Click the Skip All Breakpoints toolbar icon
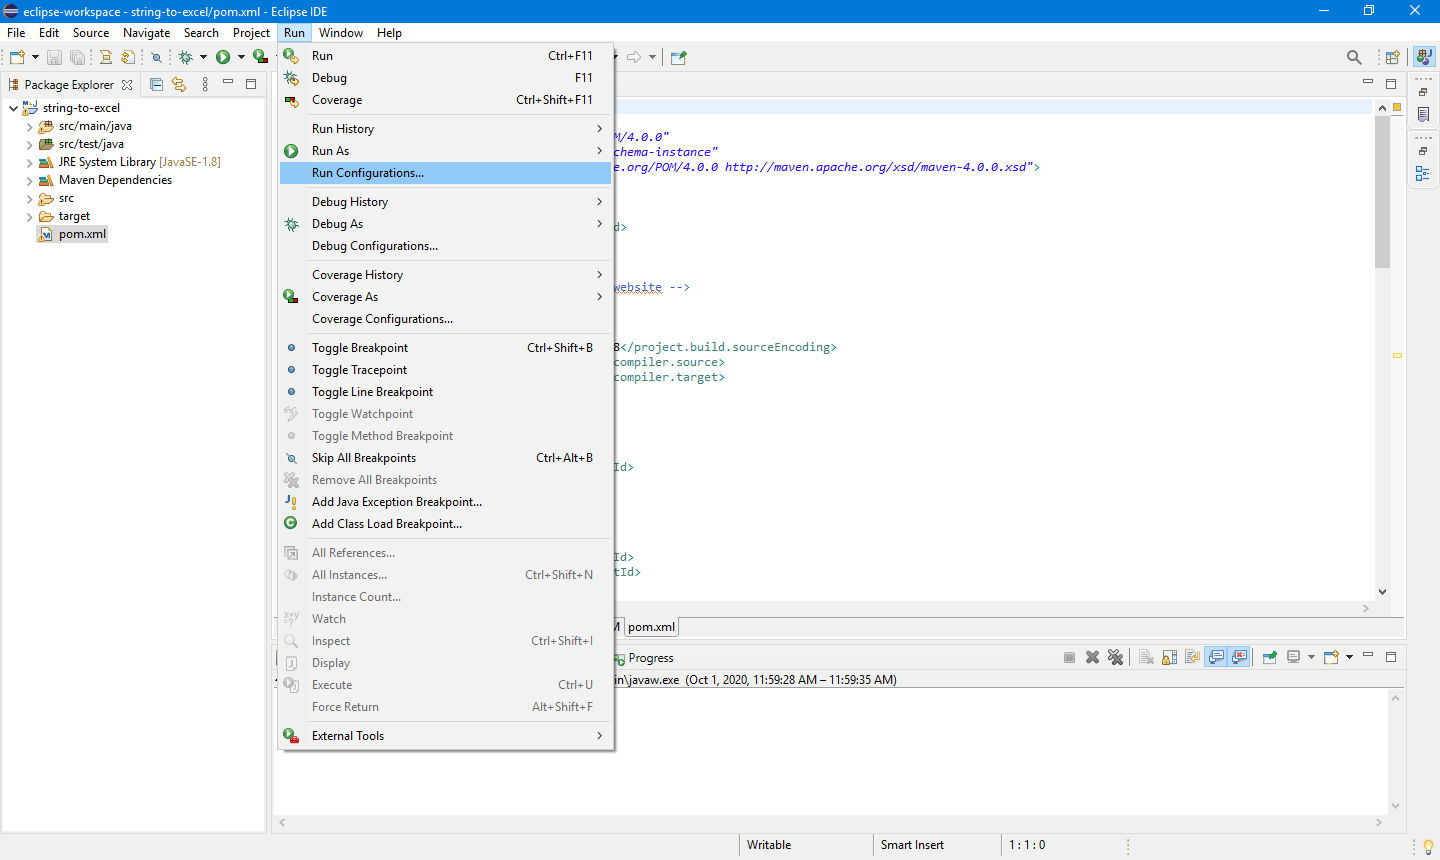The image size is (1440, 860). click(156, 57)
